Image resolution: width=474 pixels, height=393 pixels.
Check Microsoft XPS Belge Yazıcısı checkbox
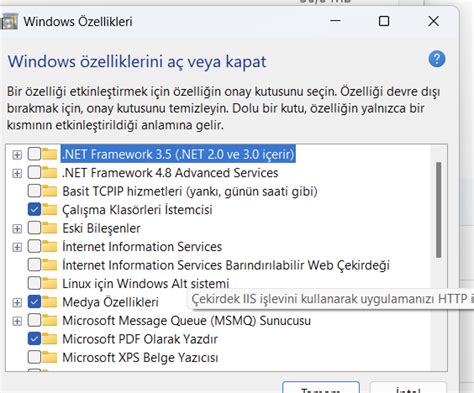(34, 357)
